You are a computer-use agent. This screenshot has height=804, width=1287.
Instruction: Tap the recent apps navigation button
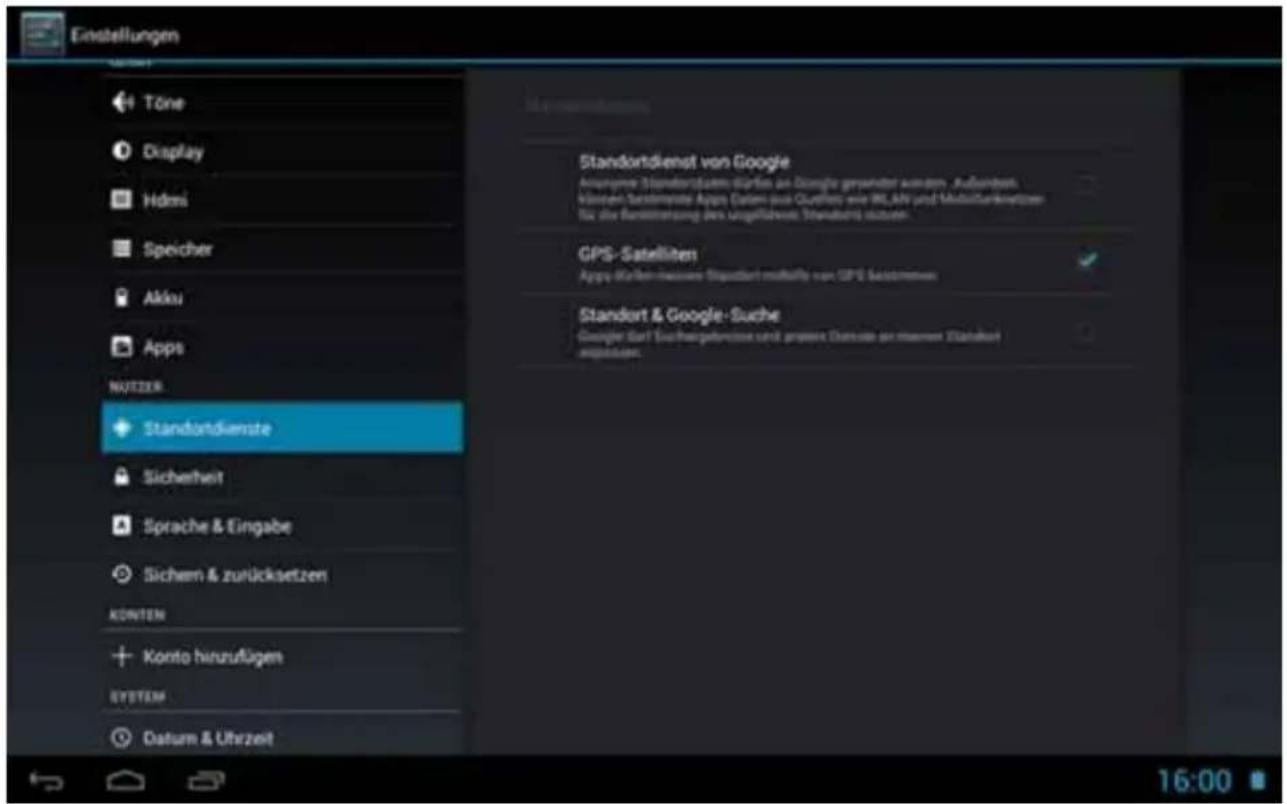[x=204, y=781]
